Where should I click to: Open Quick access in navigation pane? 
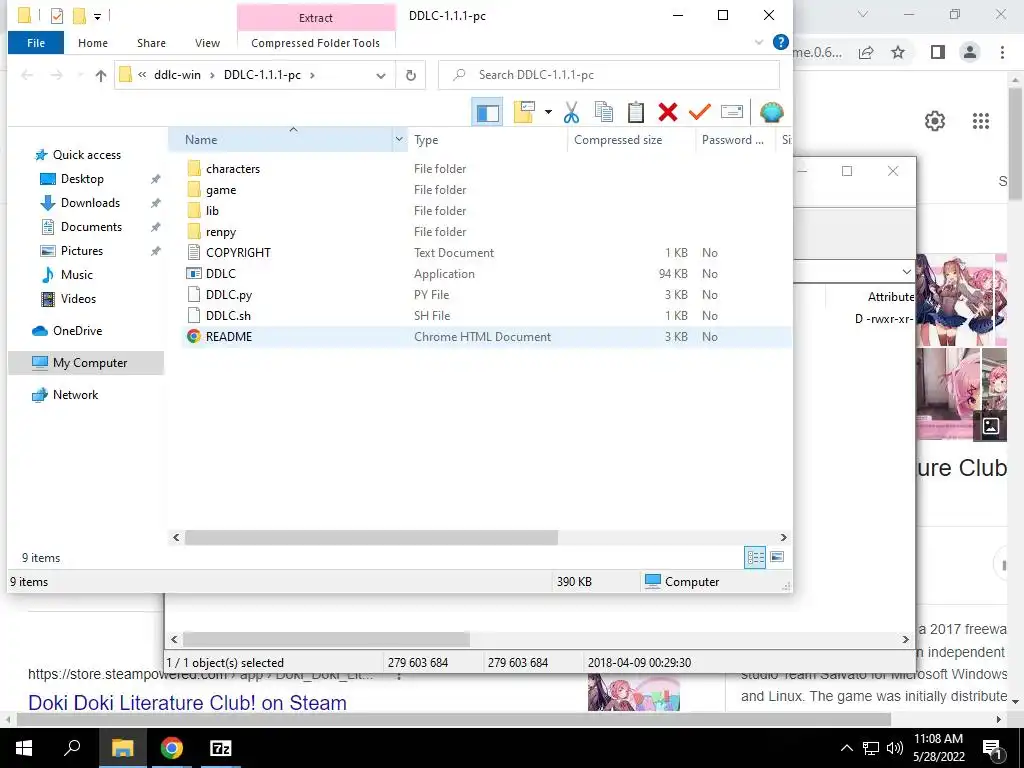pyautogui.click(x=86, y=155)
